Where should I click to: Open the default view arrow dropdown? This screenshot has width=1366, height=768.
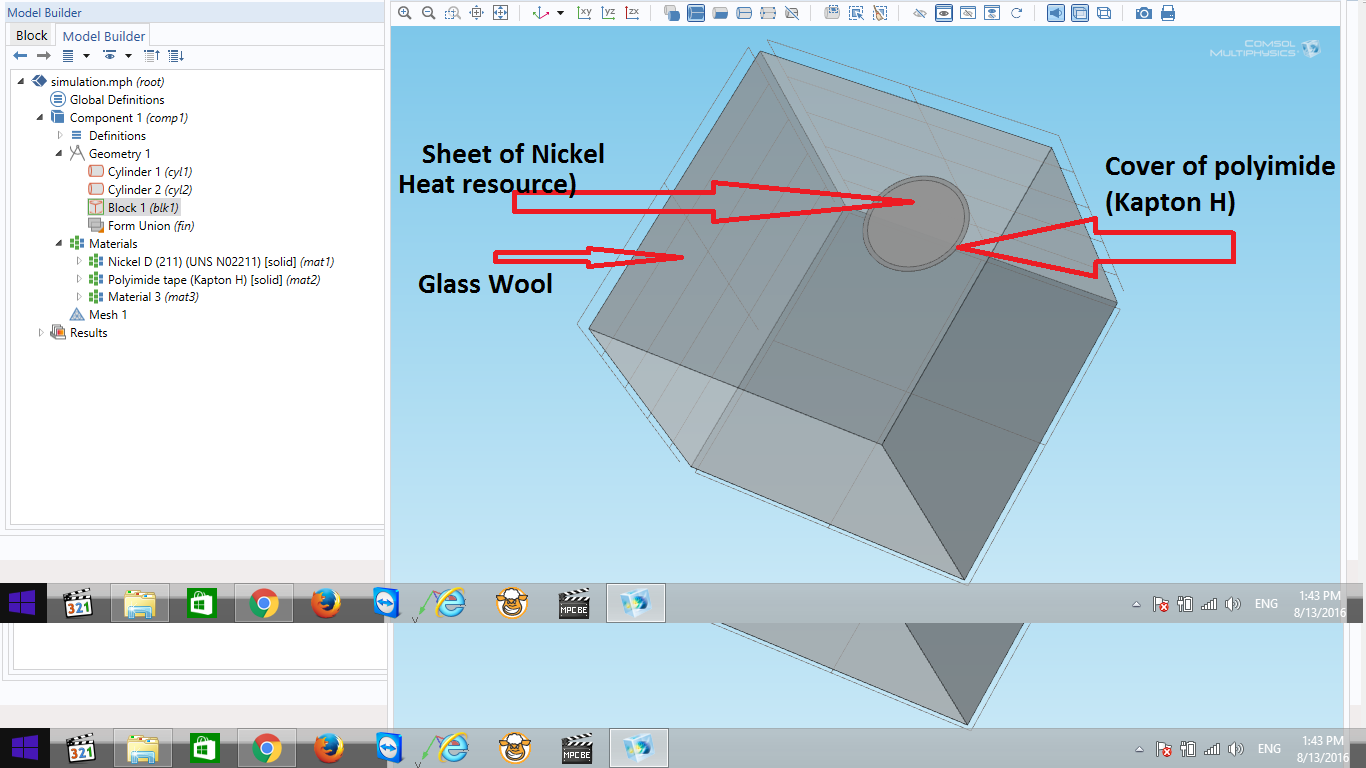[560, 13]
